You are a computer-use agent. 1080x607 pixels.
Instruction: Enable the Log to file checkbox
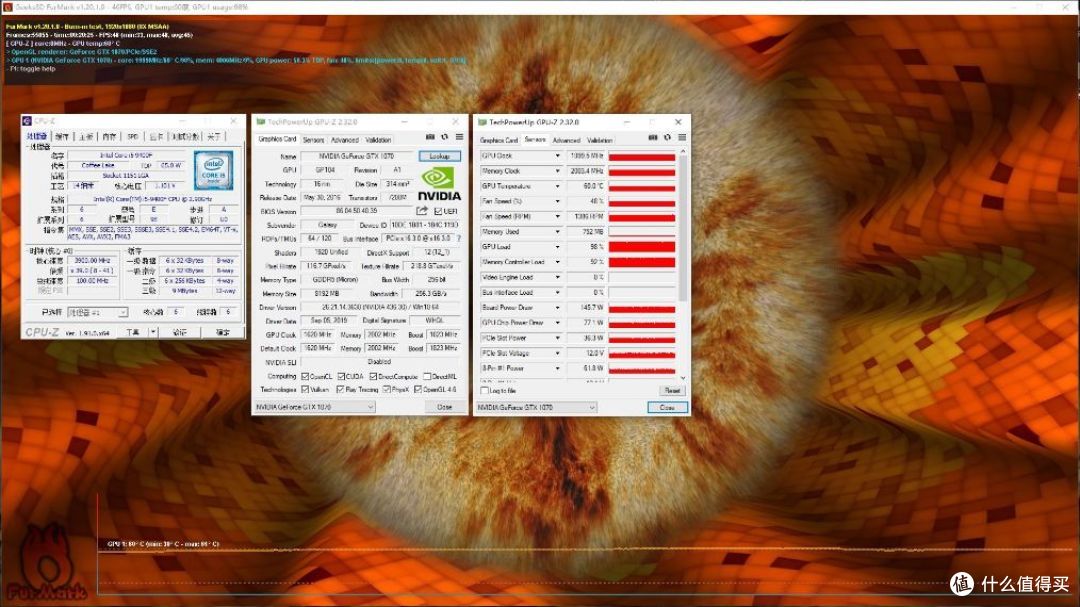click(484, 391)
